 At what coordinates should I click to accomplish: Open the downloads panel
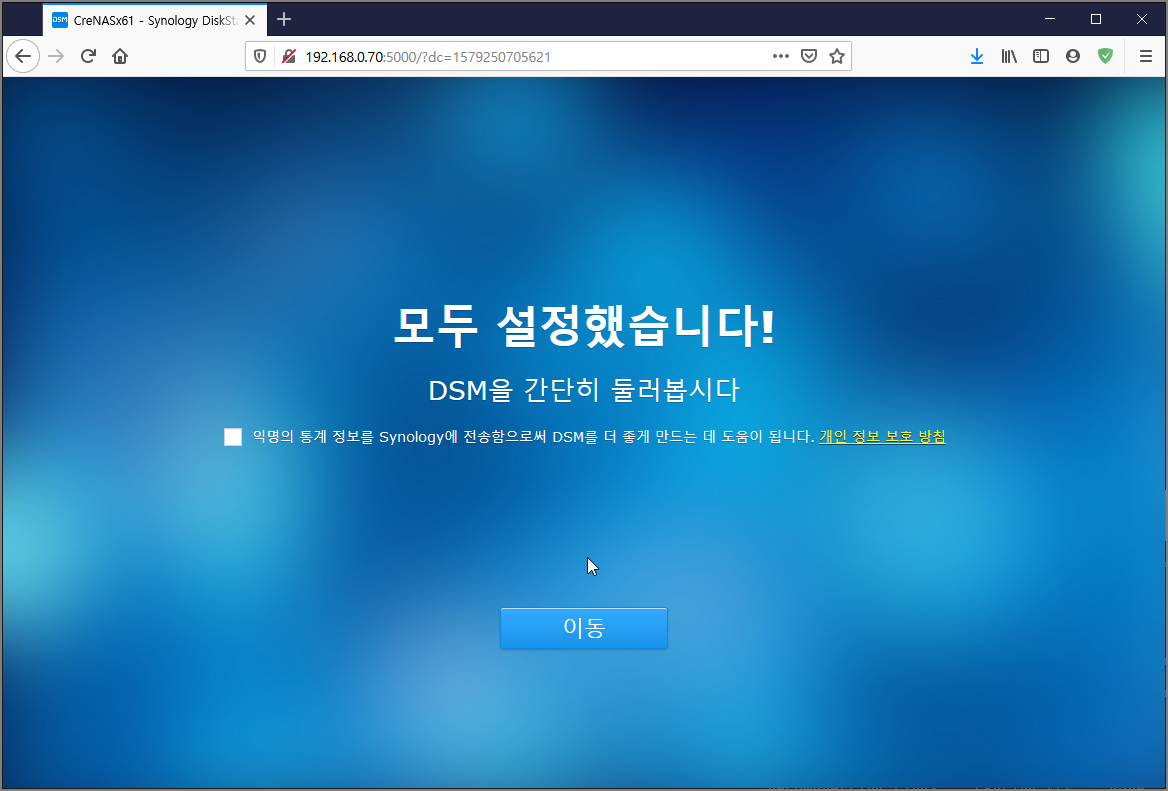[977, 57]
